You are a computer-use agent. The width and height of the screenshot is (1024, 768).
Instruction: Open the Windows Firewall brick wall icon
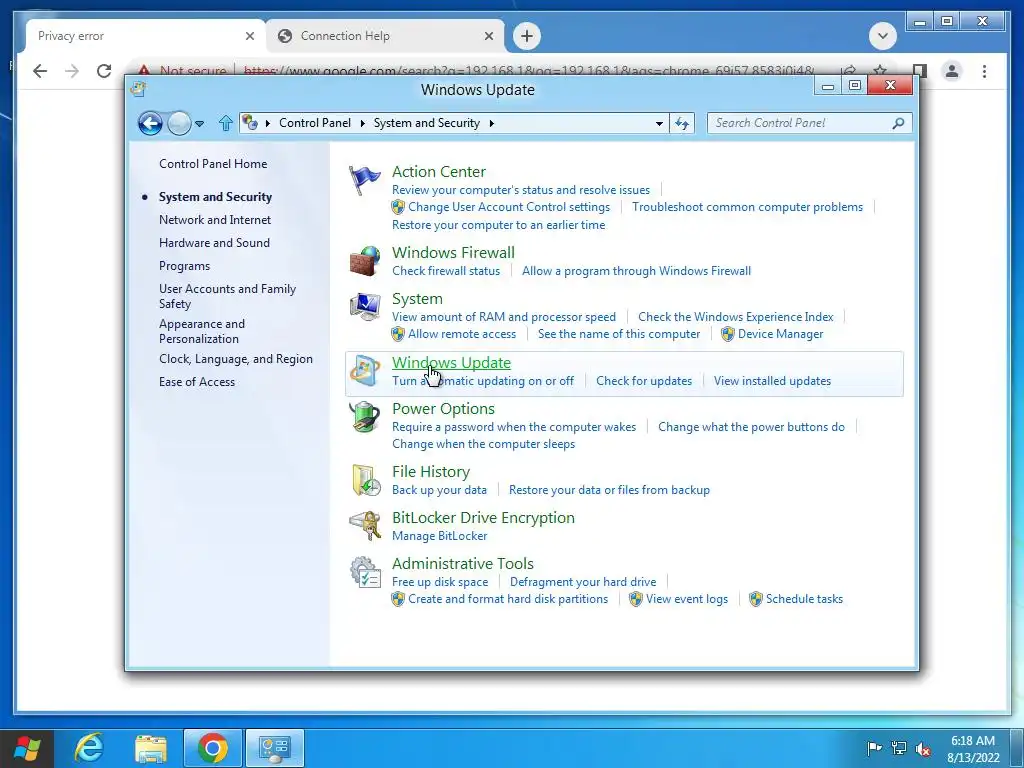(364, 261)
